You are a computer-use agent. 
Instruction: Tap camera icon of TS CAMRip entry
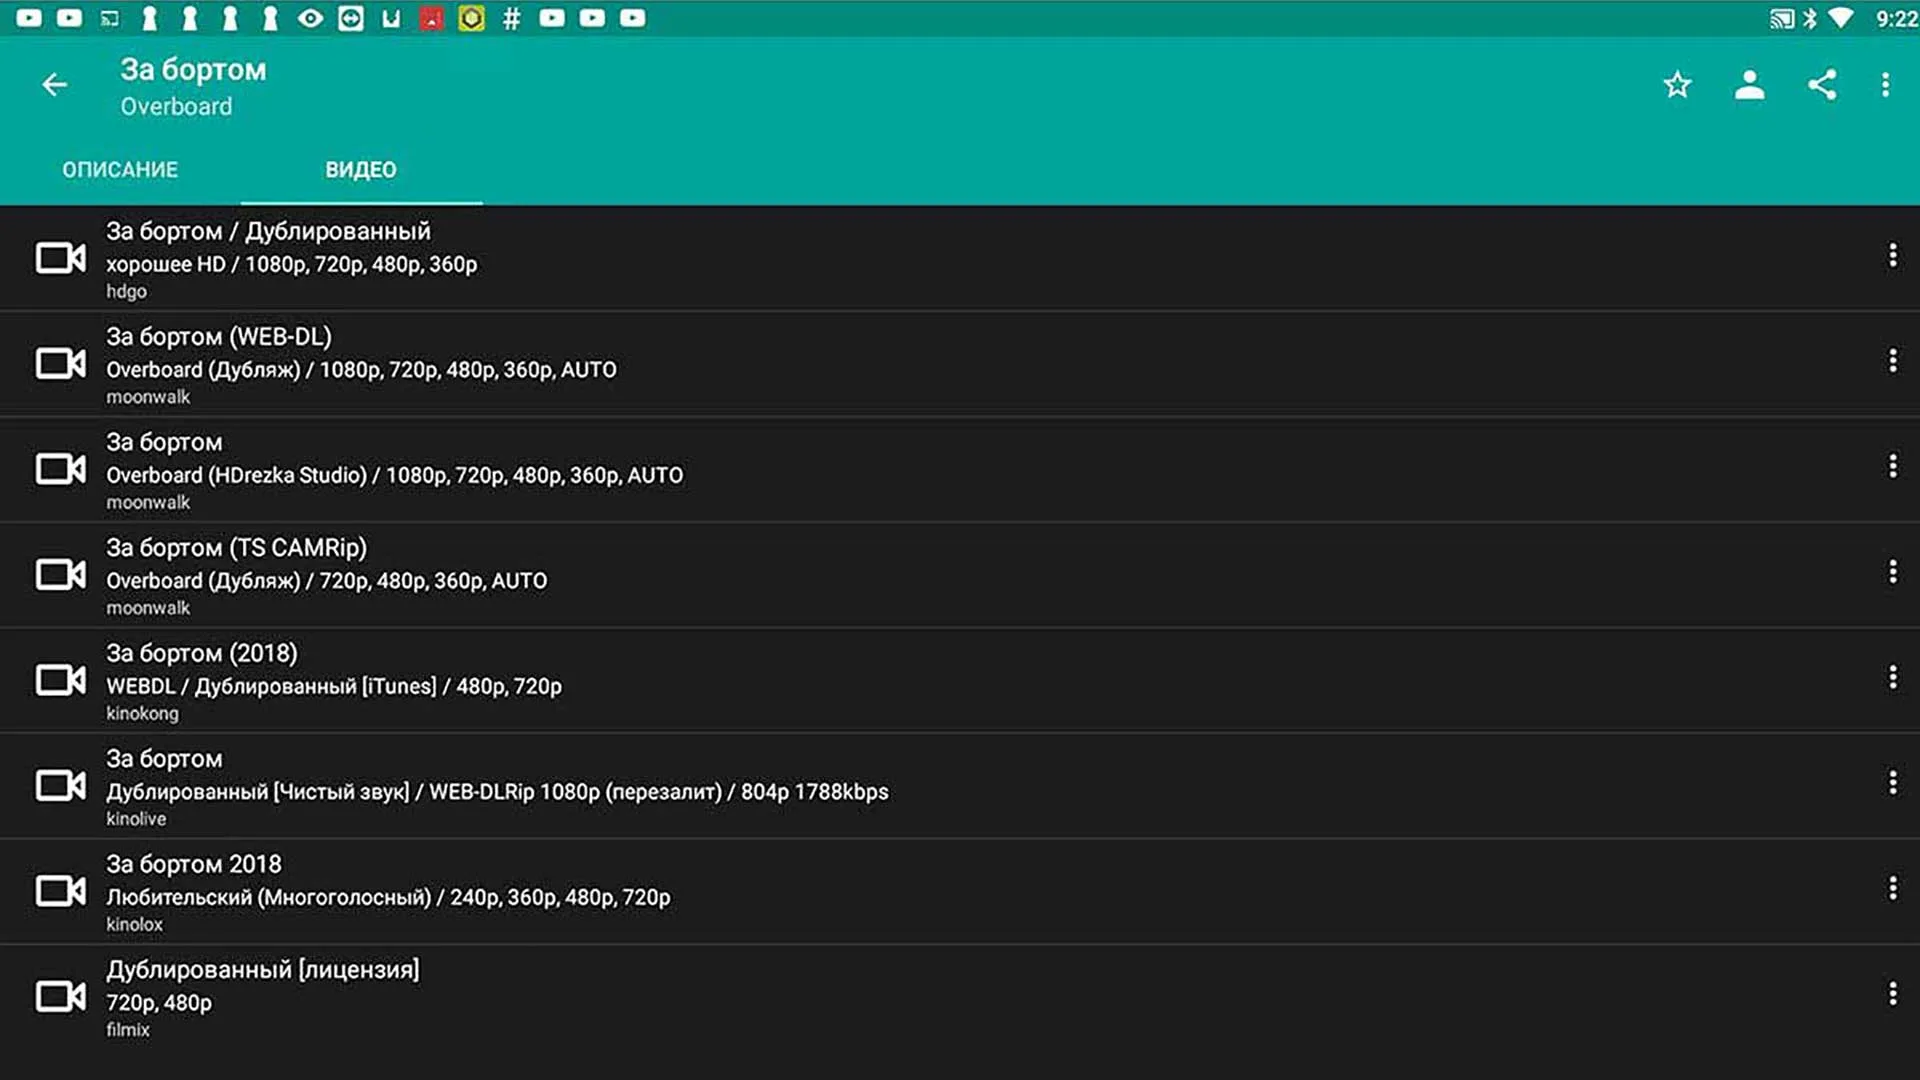pyautogui.click(x=60, y=574)
